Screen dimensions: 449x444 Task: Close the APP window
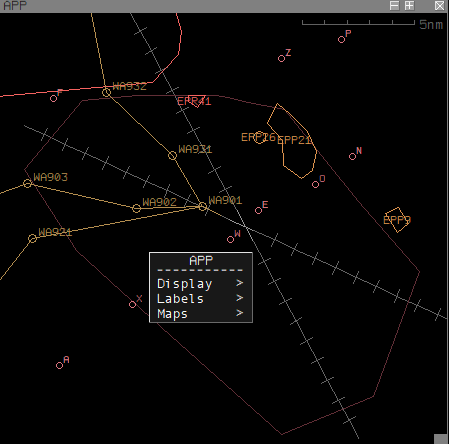(x=440, y=6)
